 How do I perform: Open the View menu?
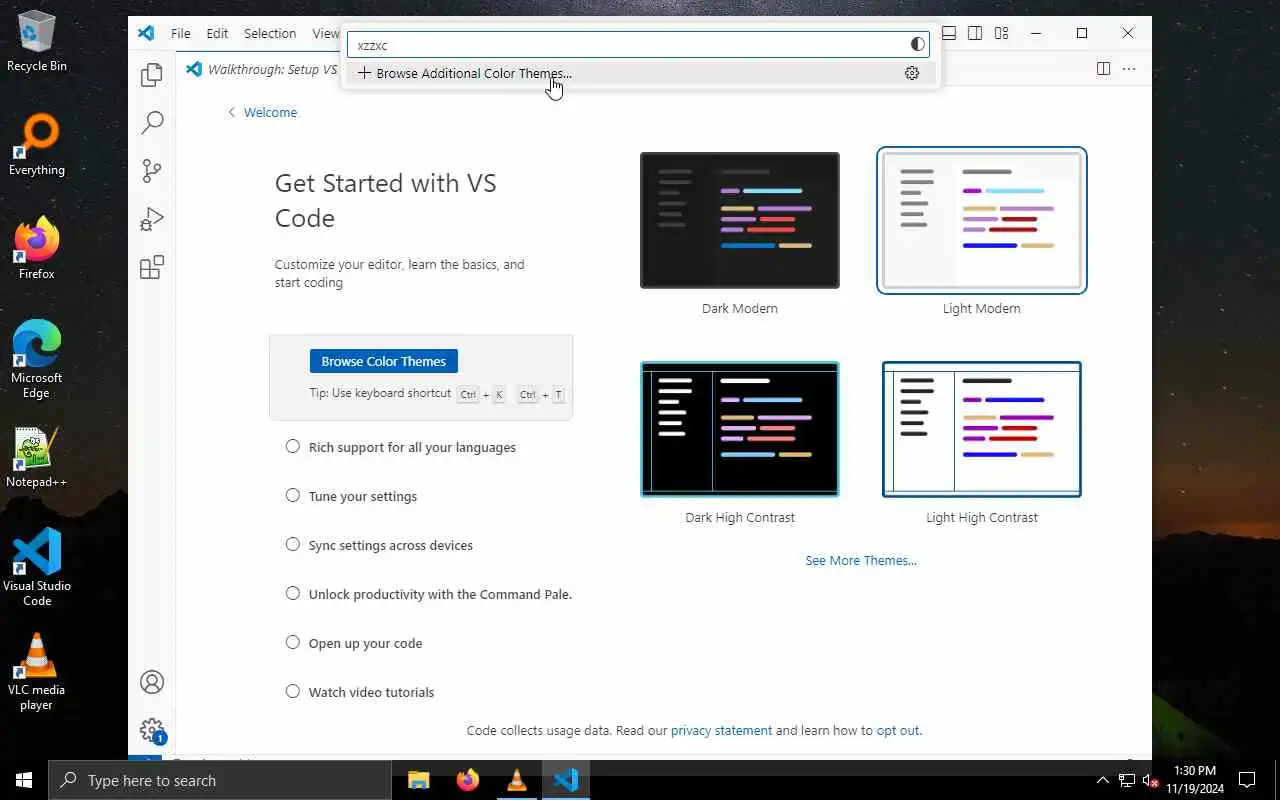coord(326,33)
